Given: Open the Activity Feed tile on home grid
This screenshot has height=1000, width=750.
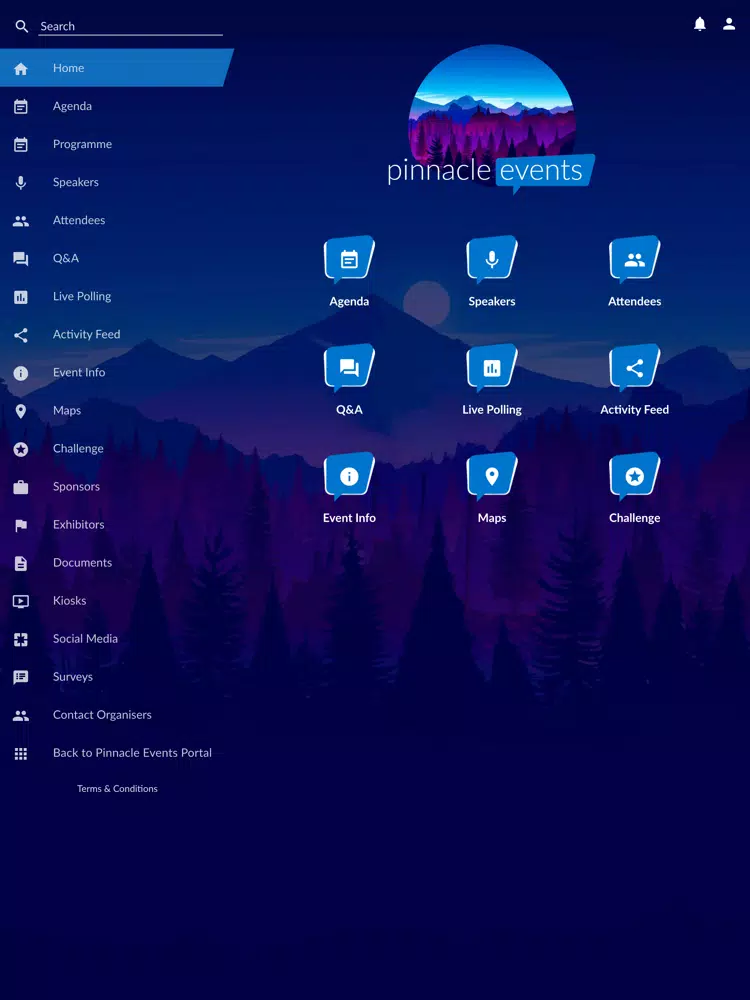Looking at the screenshot, I should tap(635, 381).
